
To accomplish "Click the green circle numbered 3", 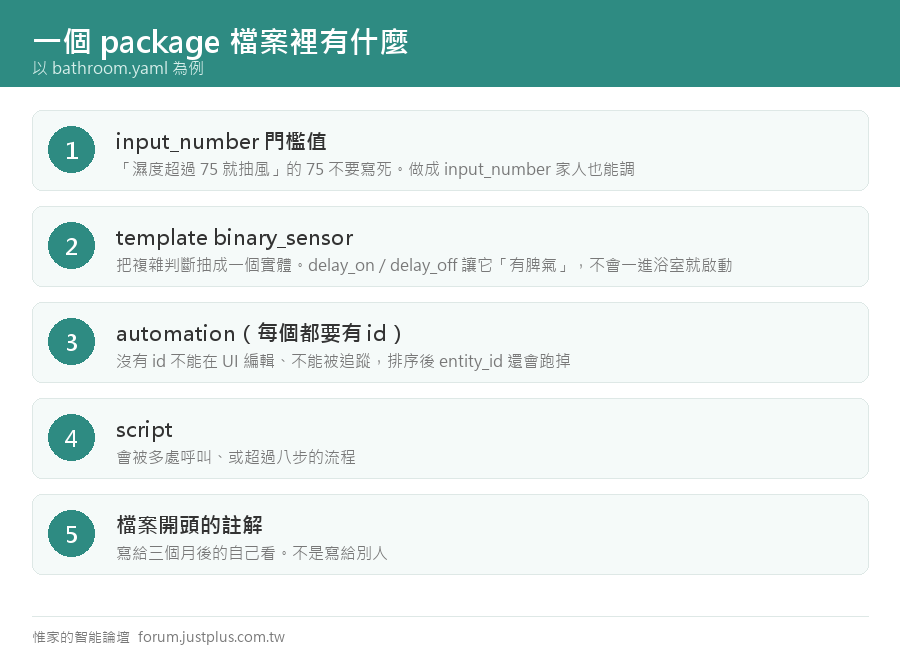I will pos(72,341).
